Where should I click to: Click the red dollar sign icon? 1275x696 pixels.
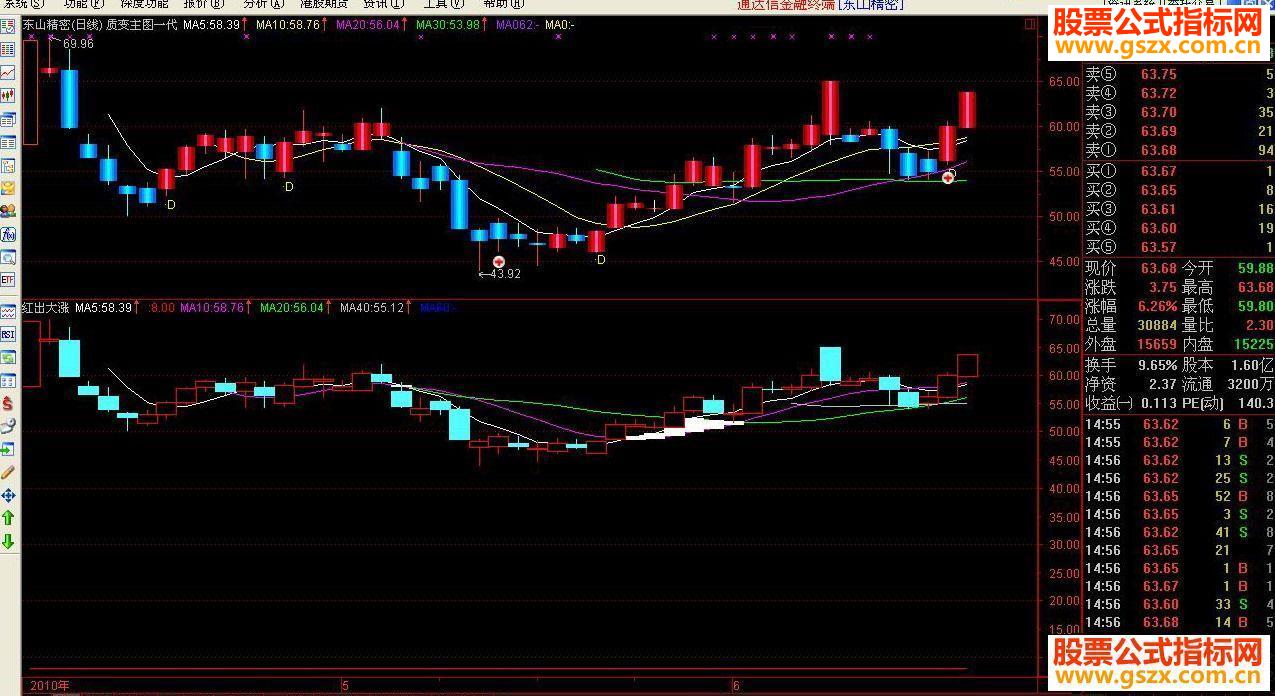(8, 403)
